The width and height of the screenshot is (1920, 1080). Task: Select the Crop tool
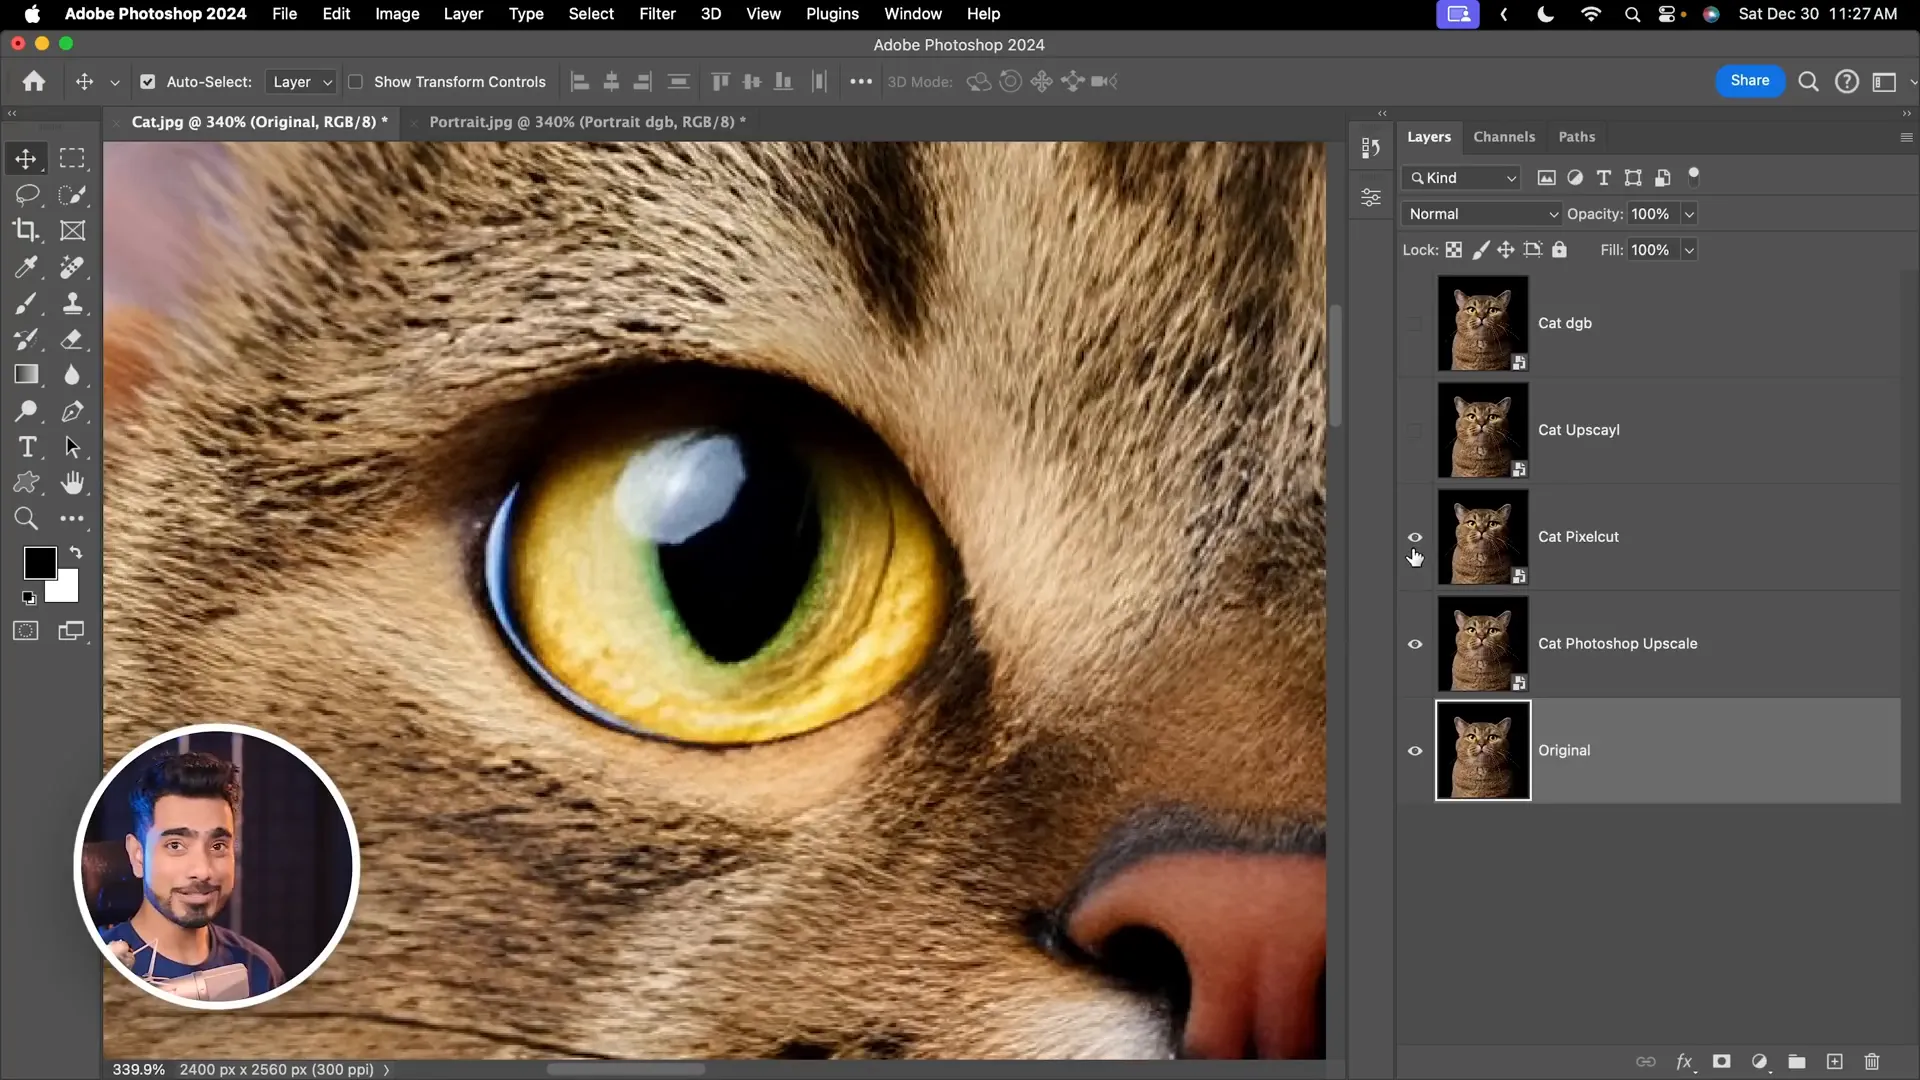point(26,231)
